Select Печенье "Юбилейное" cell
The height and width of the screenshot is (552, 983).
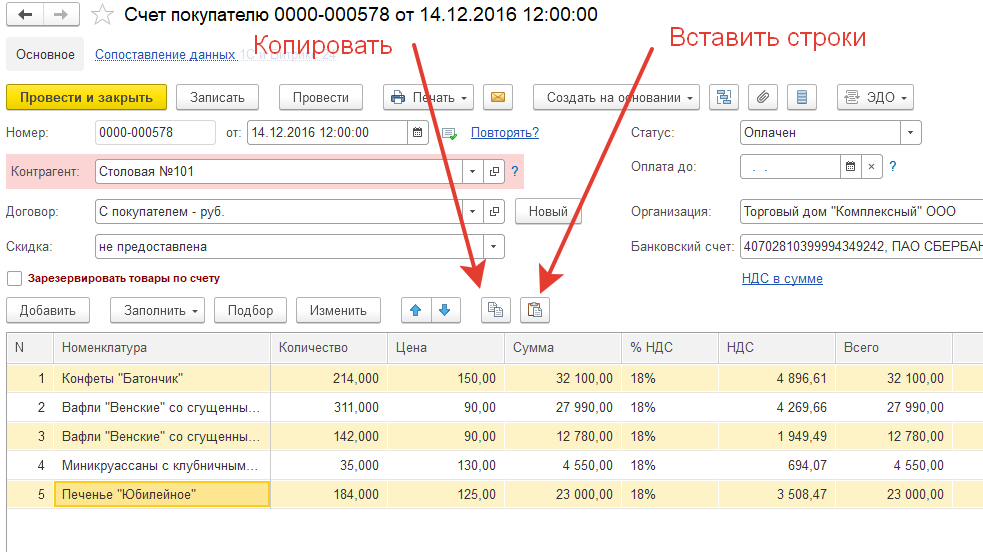click(x=162, y=494)
